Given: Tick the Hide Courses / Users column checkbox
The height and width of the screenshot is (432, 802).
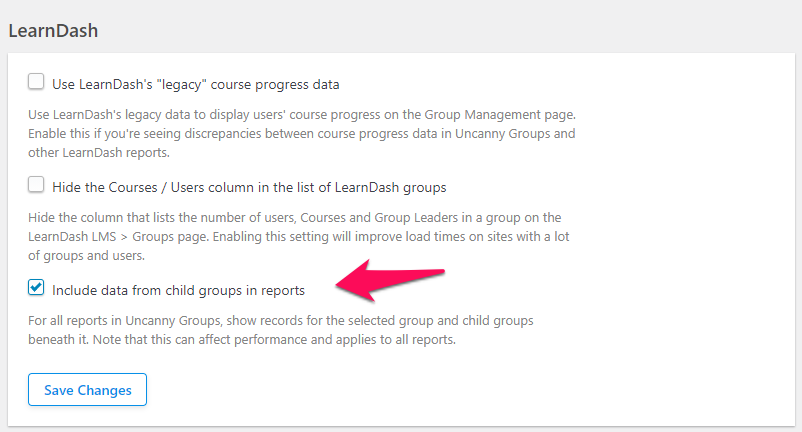Looking at the screenshot, I should coord(37,185).
